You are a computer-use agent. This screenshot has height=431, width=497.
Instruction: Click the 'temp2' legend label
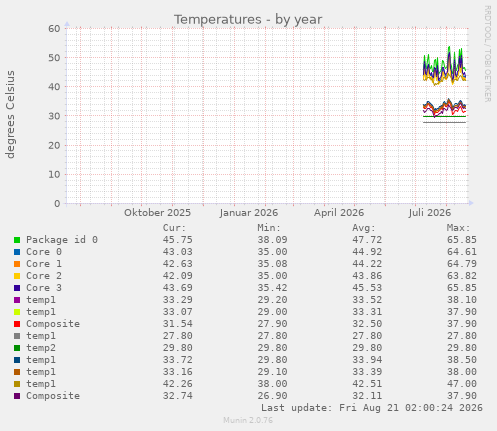click(x=41, y=348)
